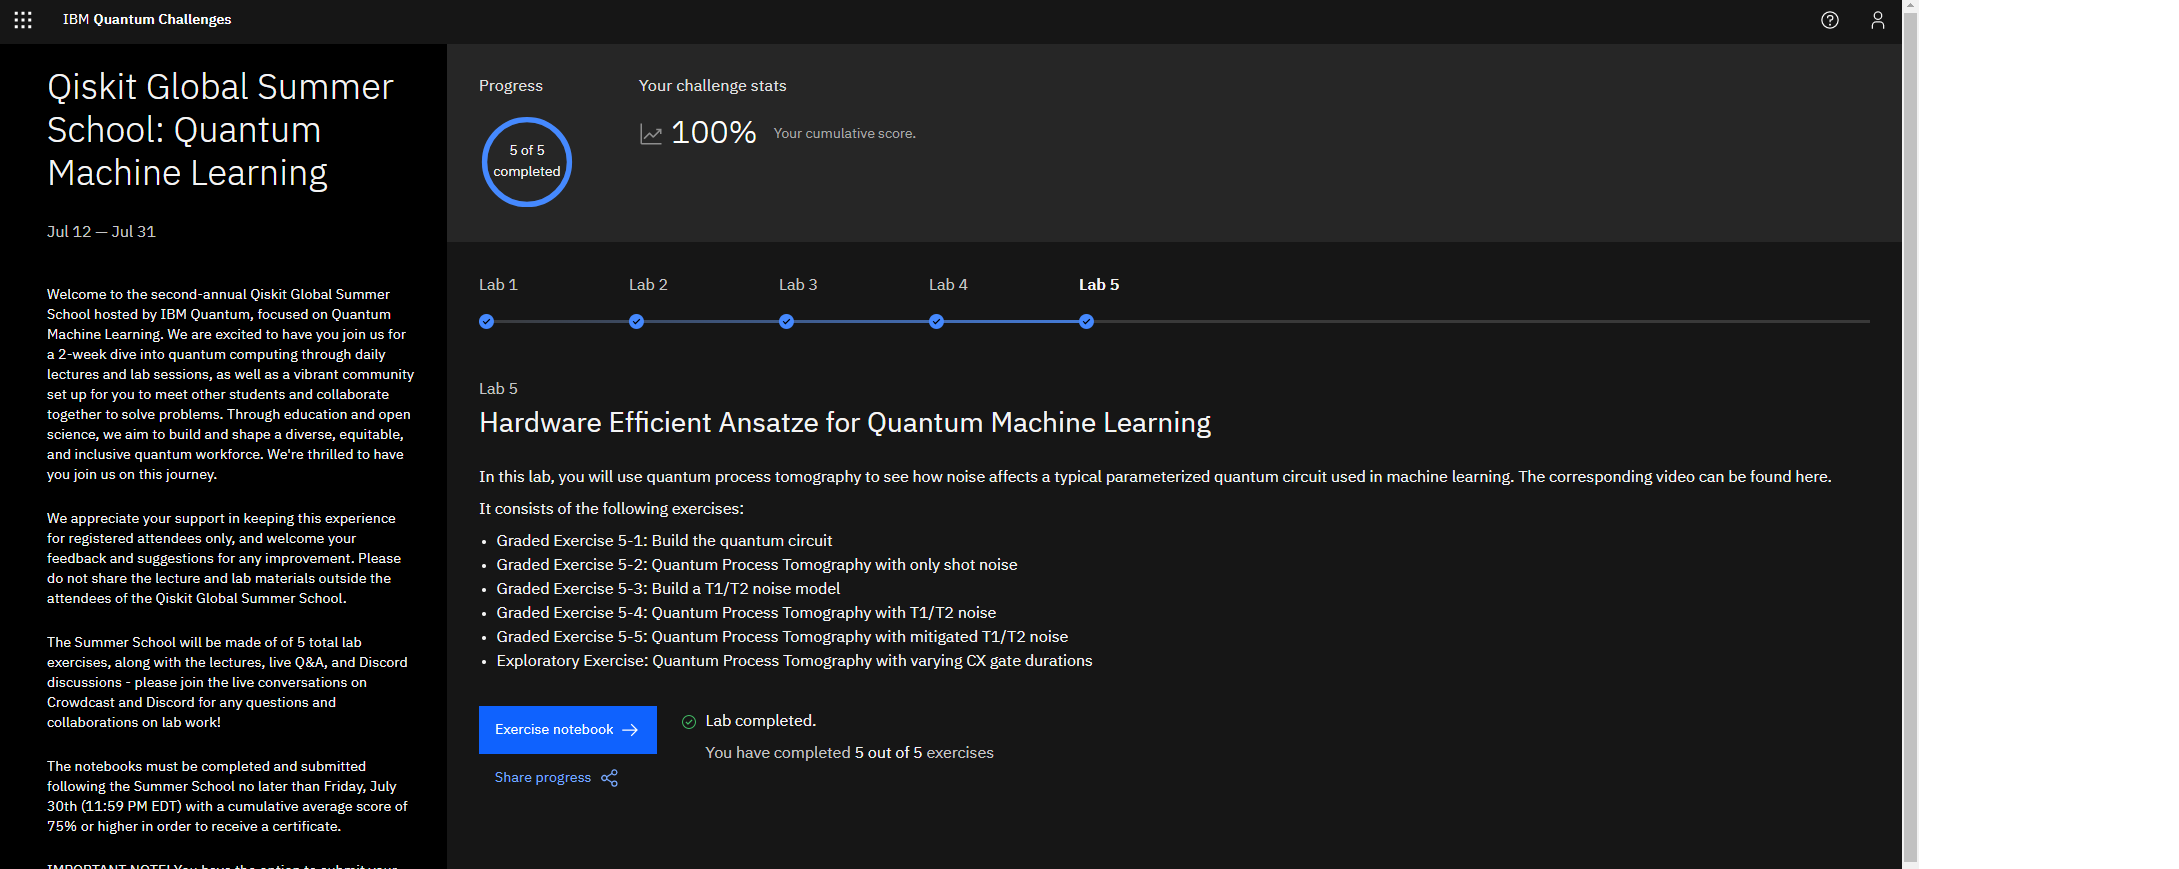Open the app switcher grid icon

(23, 20)
